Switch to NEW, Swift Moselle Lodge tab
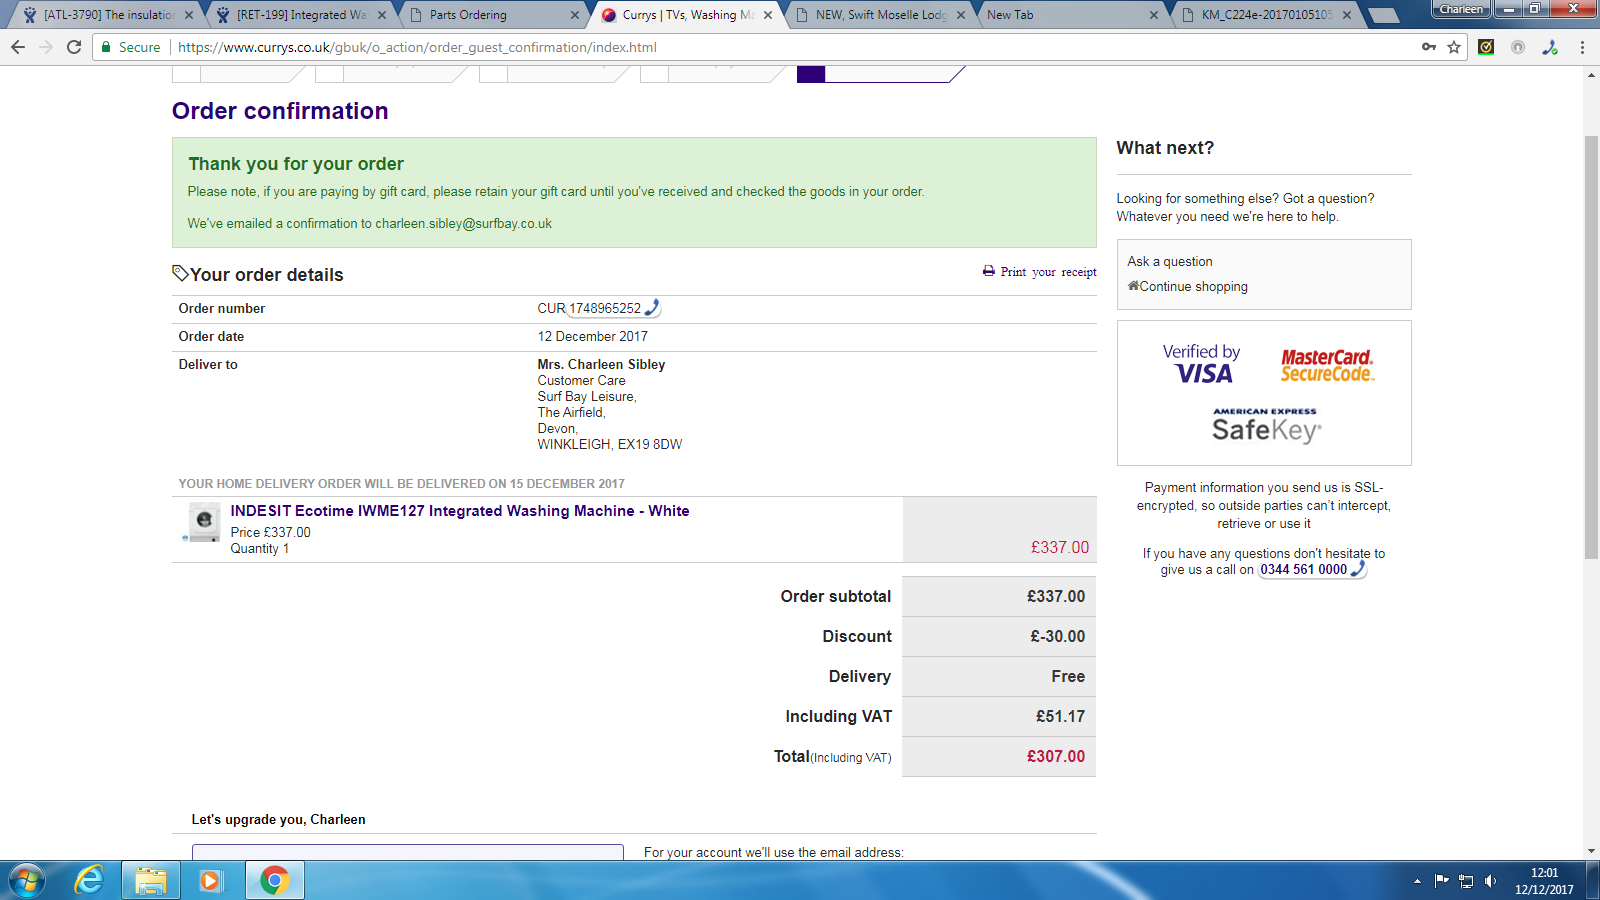 pyautogui.click(x=881, y=15)
